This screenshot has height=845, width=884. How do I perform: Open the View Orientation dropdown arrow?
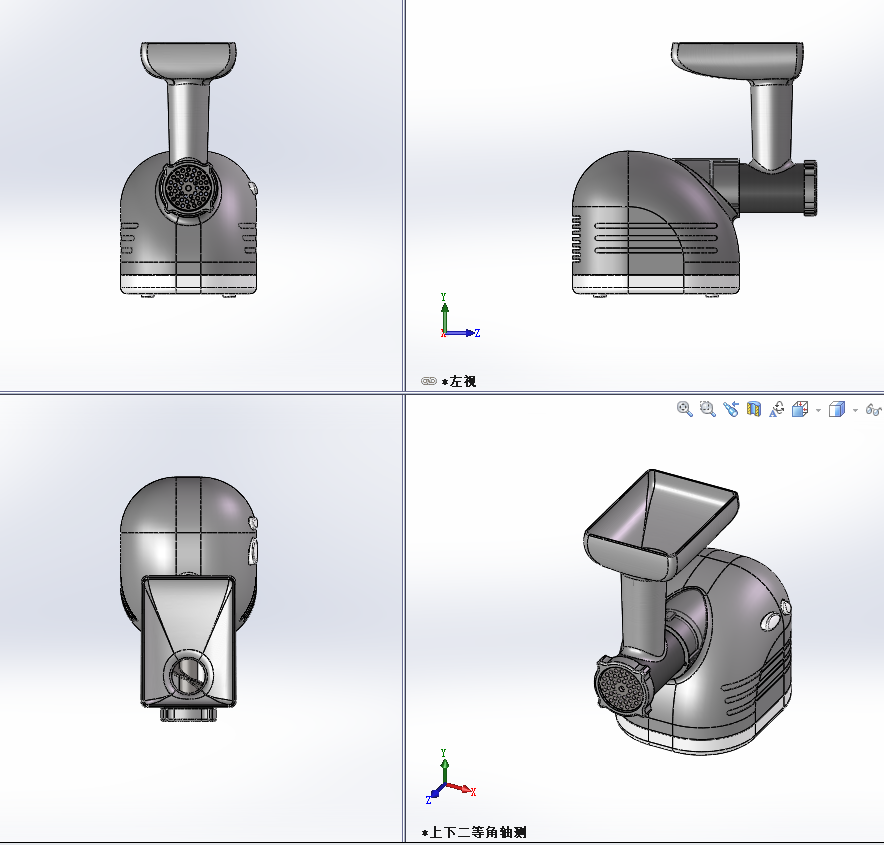click(x=819, y=410)
